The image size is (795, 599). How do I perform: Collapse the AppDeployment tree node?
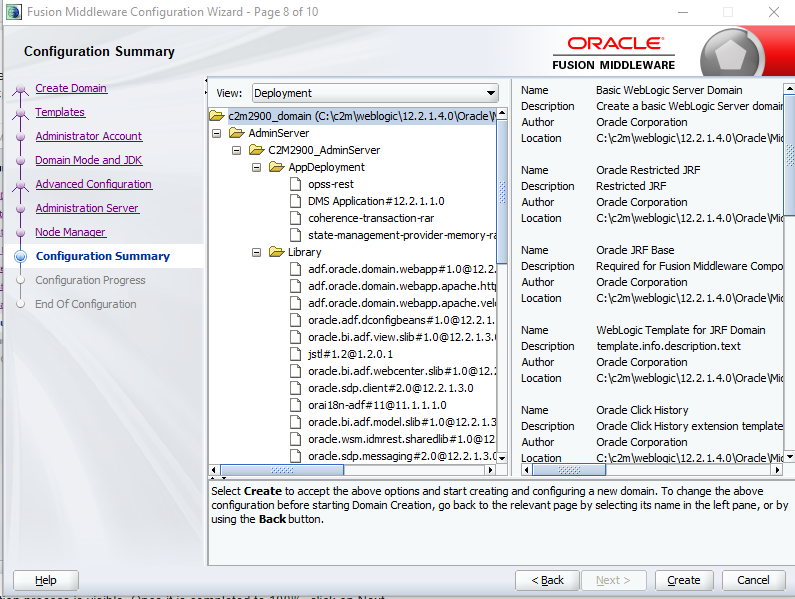257,167
